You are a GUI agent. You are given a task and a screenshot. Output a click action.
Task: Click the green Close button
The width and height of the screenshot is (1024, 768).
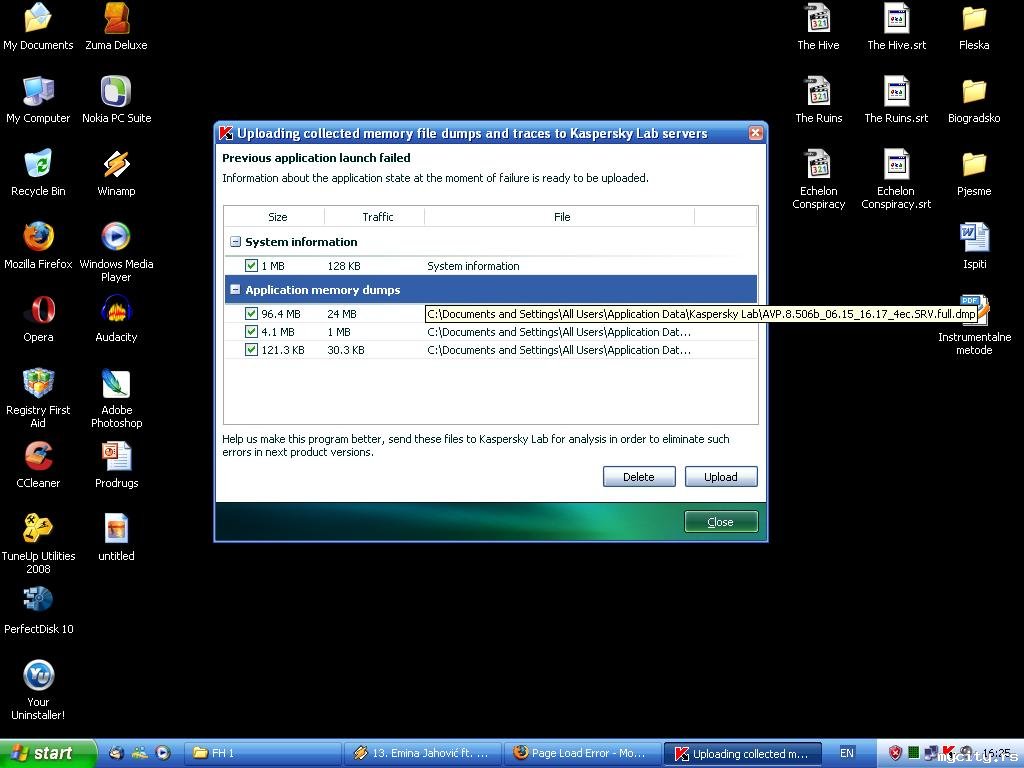coord(721,522)
